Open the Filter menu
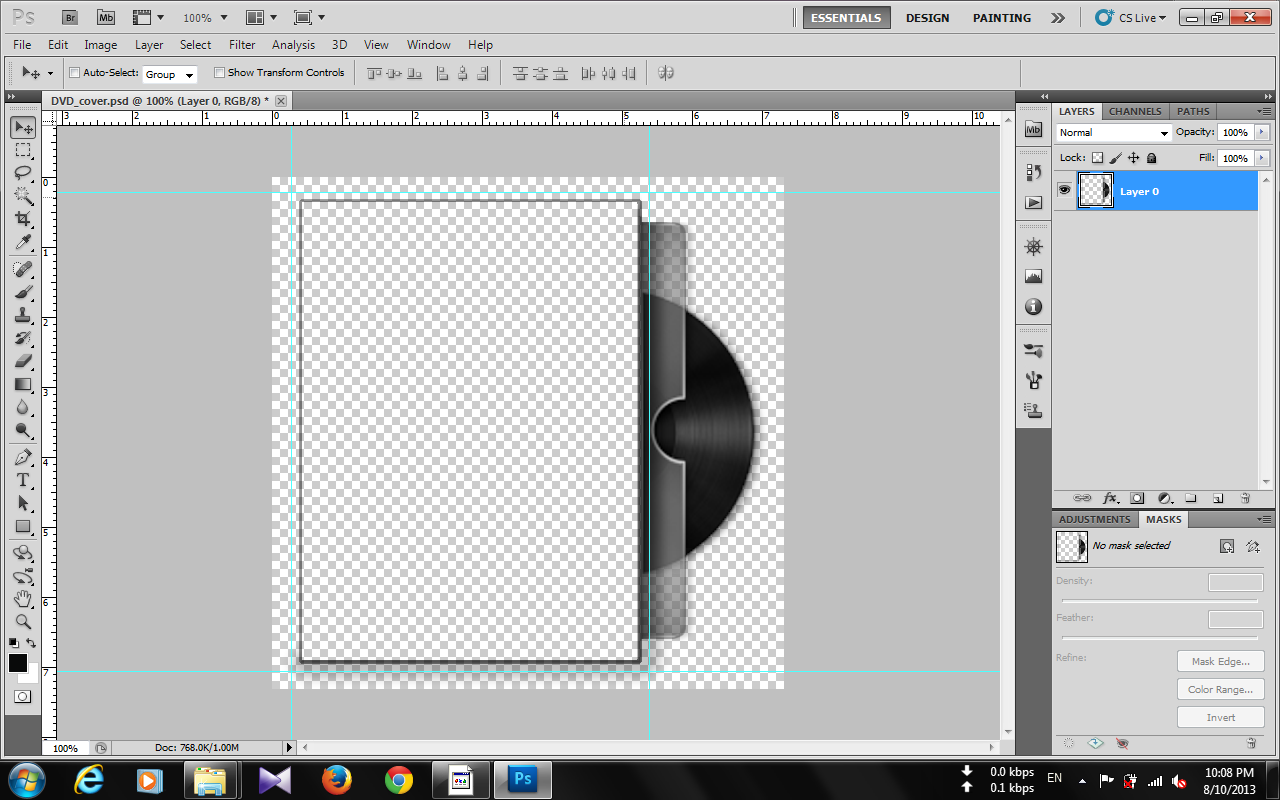The image size is (1280, 800). coord(241,45)
